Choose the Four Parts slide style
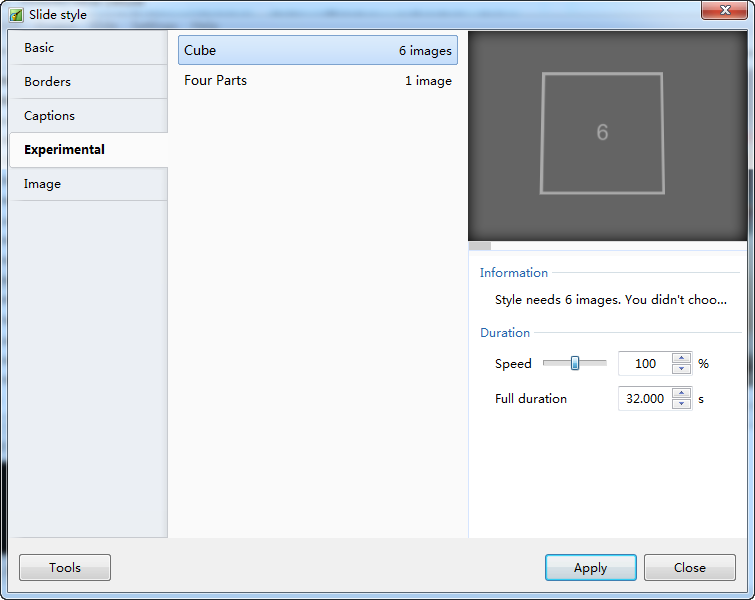Viewport: 755px width, 600px height. (317, 81)
